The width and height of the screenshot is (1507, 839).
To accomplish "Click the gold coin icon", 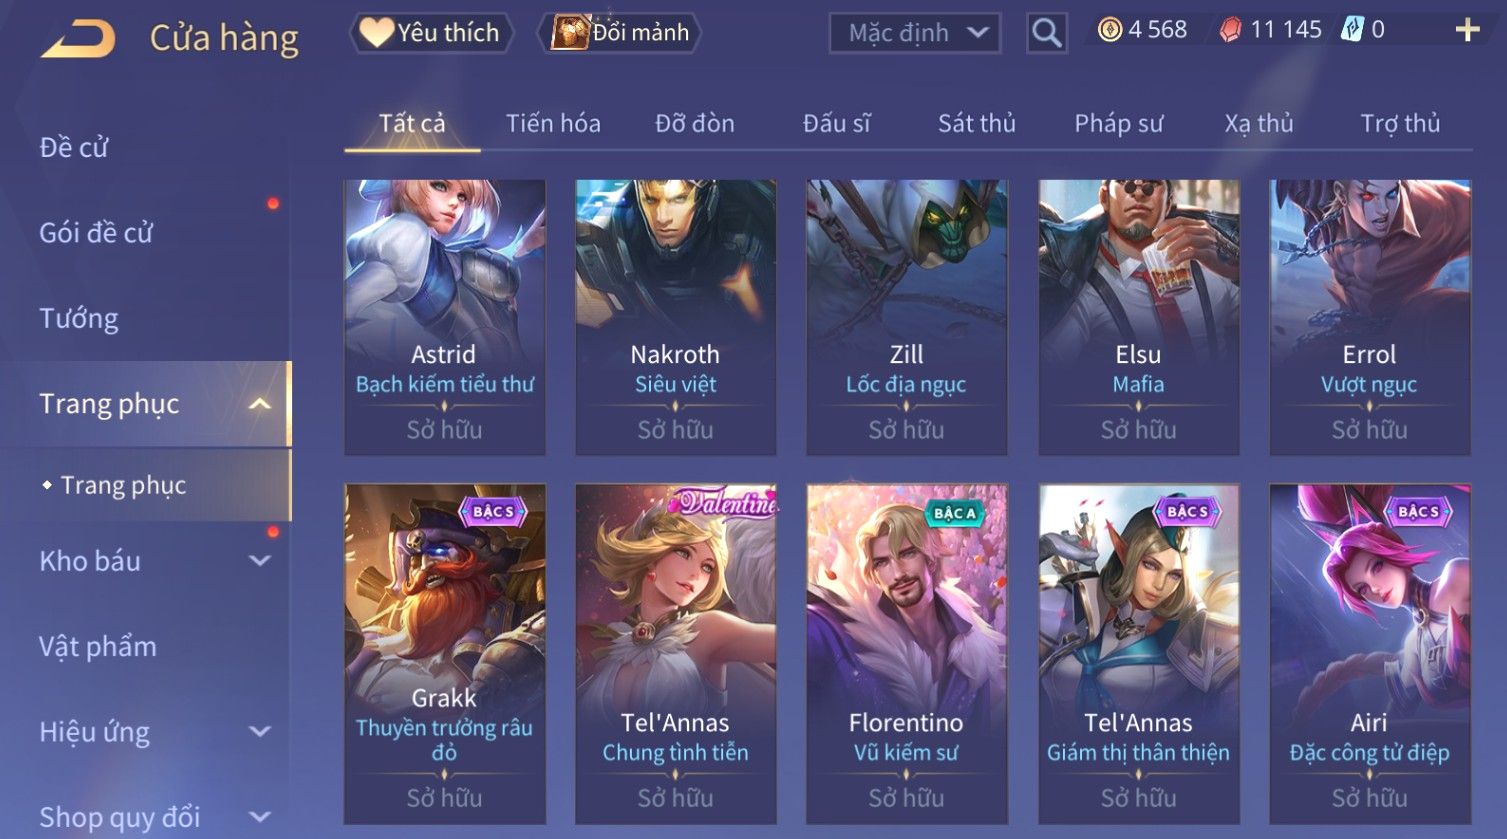I will tap(1110, 30).
